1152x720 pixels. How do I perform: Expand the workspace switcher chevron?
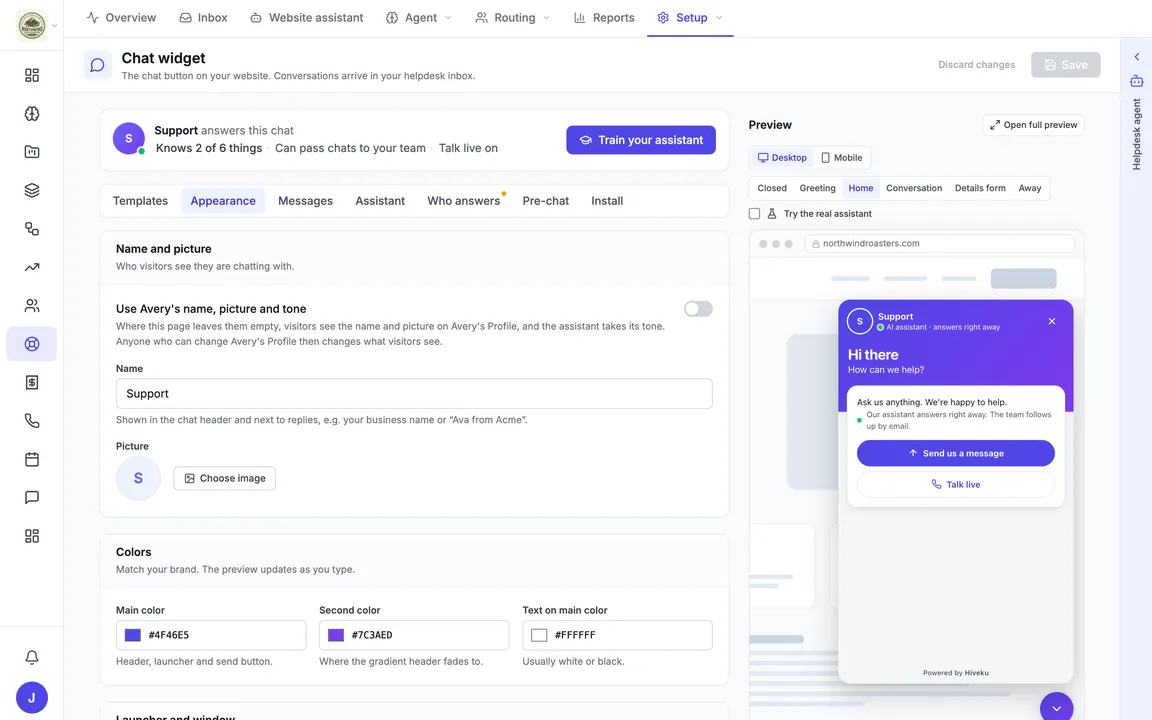(54, 26)
